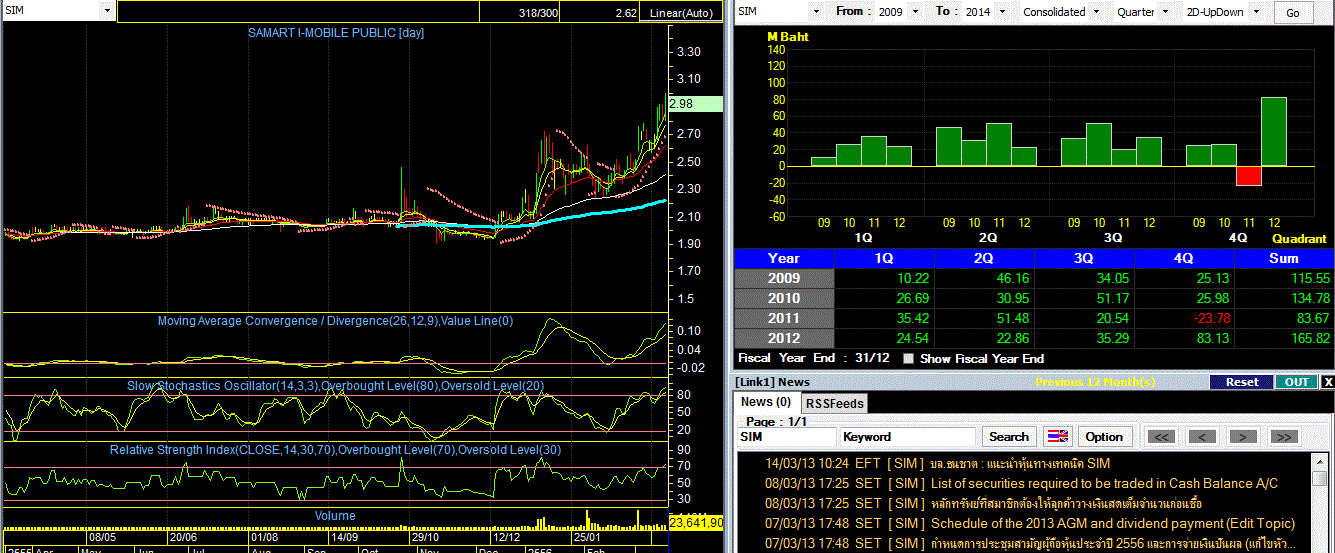The height and width of the screenshot is (553, 1335).
Task: Click the Keyword input field
Action: [908, 437]
